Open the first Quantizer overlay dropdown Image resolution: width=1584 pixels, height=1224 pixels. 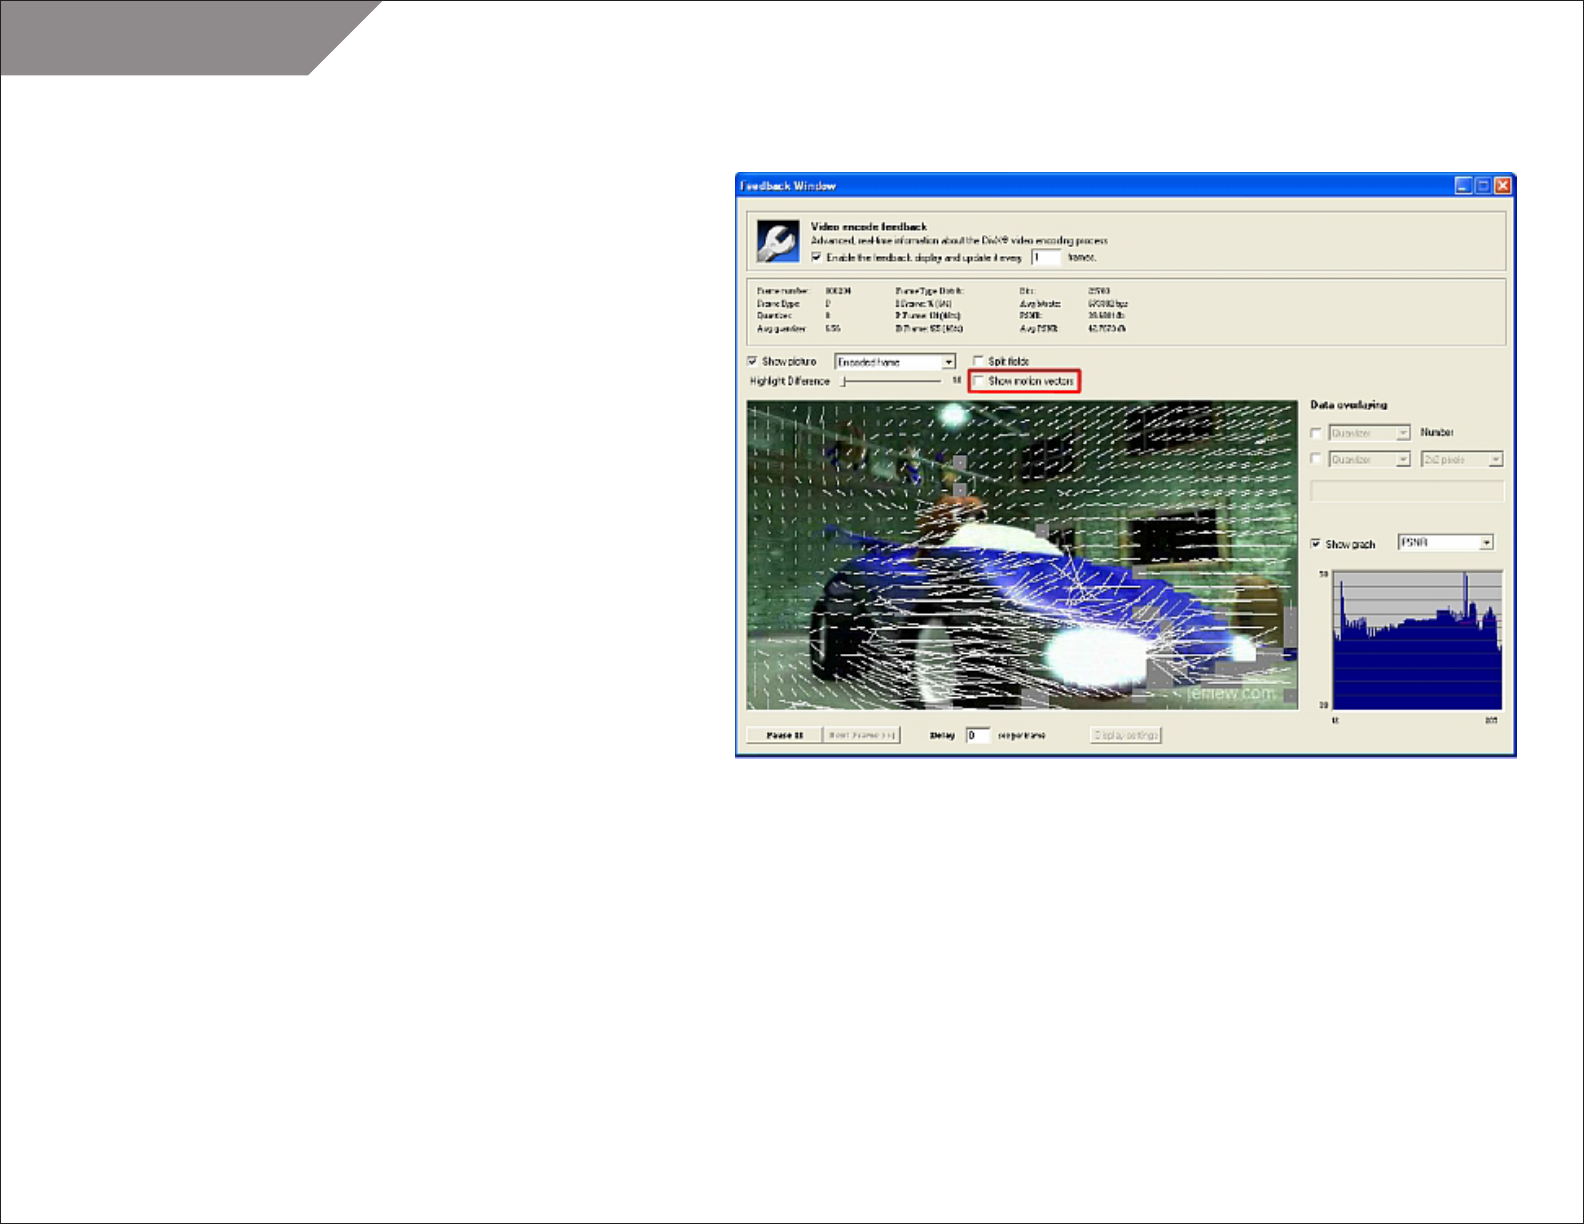coord(1403,433)
